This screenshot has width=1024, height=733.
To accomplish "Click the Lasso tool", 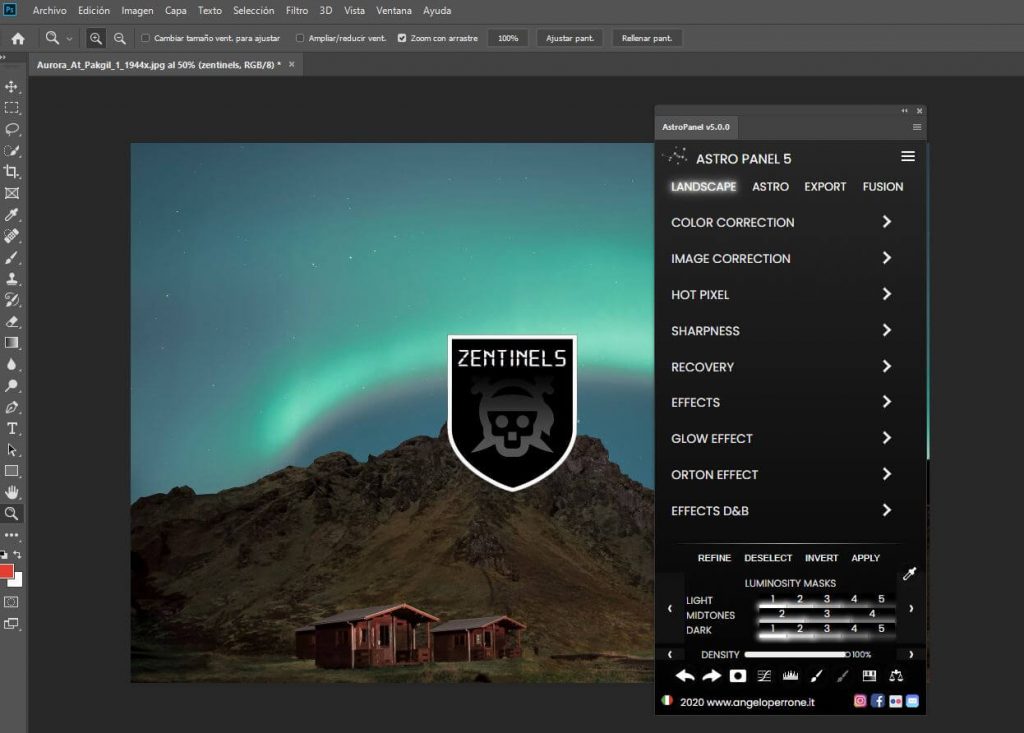I will [12, 129].
